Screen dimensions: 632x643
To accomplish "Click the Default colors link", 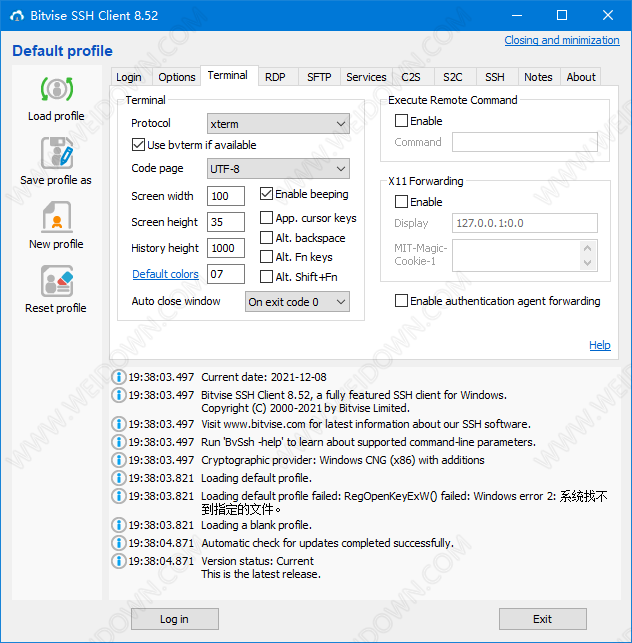I will pos(165,274).
